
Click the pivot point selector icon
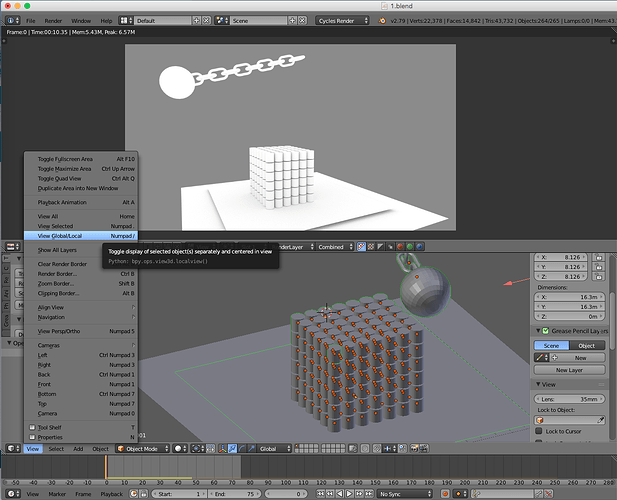pos(198,448)
